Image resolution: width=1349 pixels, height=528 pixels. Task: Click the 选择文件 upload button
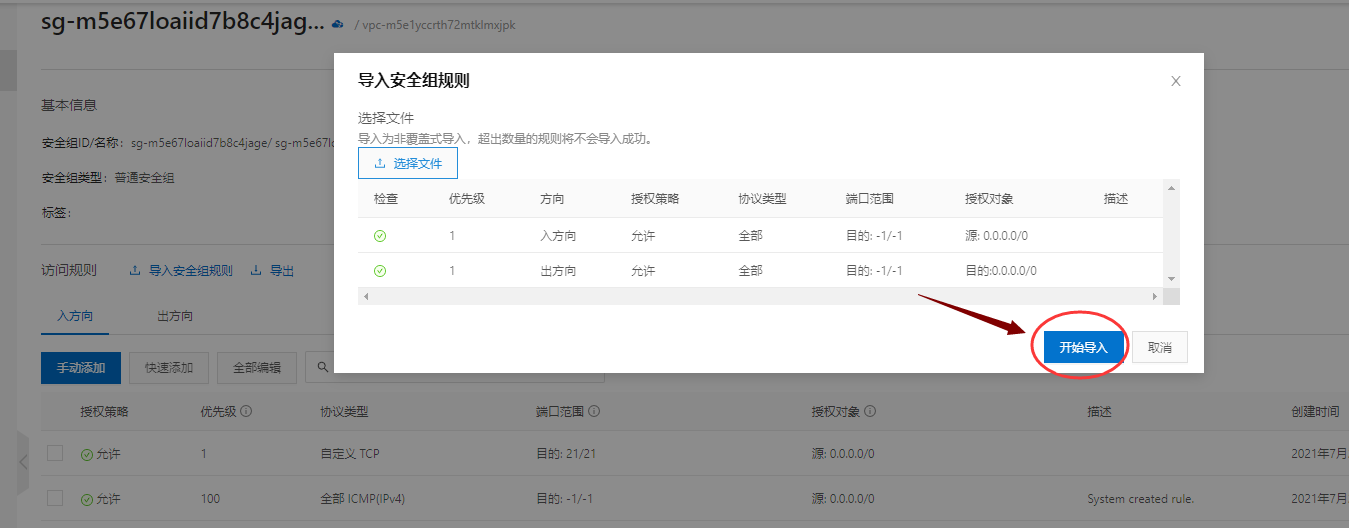[x=408, y=163]
